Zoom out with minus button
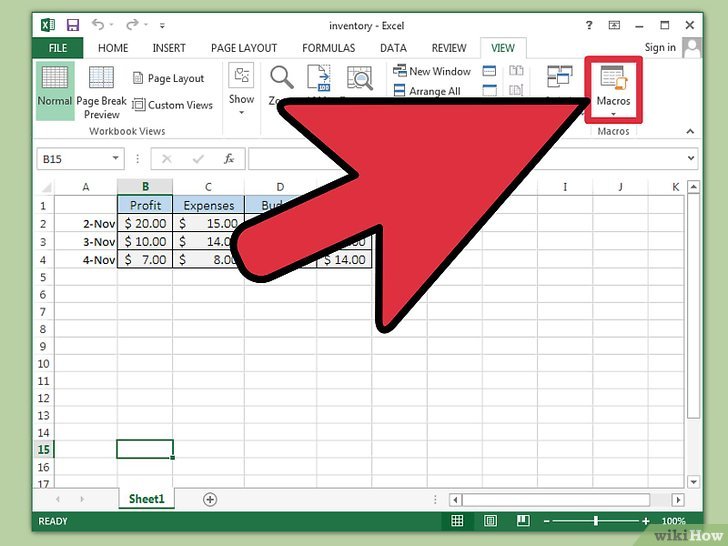 pyautogui.click(x=546, y=521)
